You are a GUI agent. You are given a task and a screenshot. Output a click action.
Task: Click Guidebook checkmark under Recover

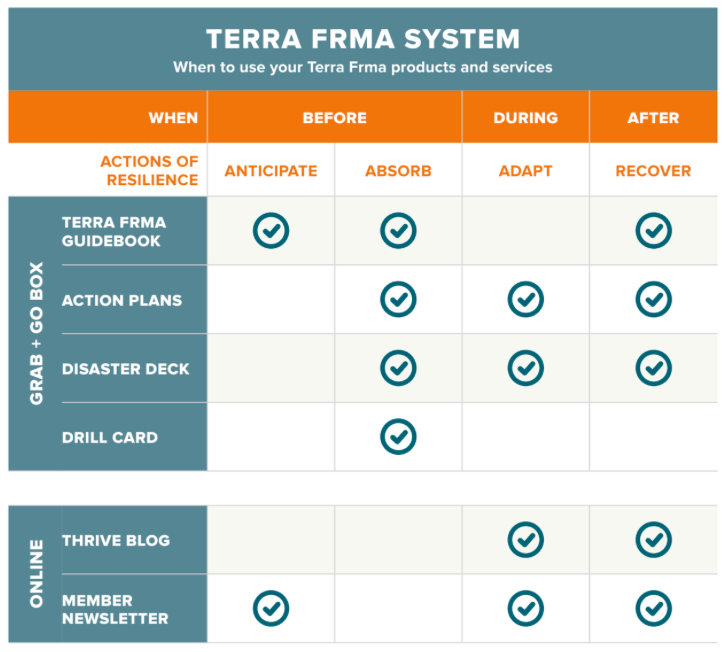(653, 231)
